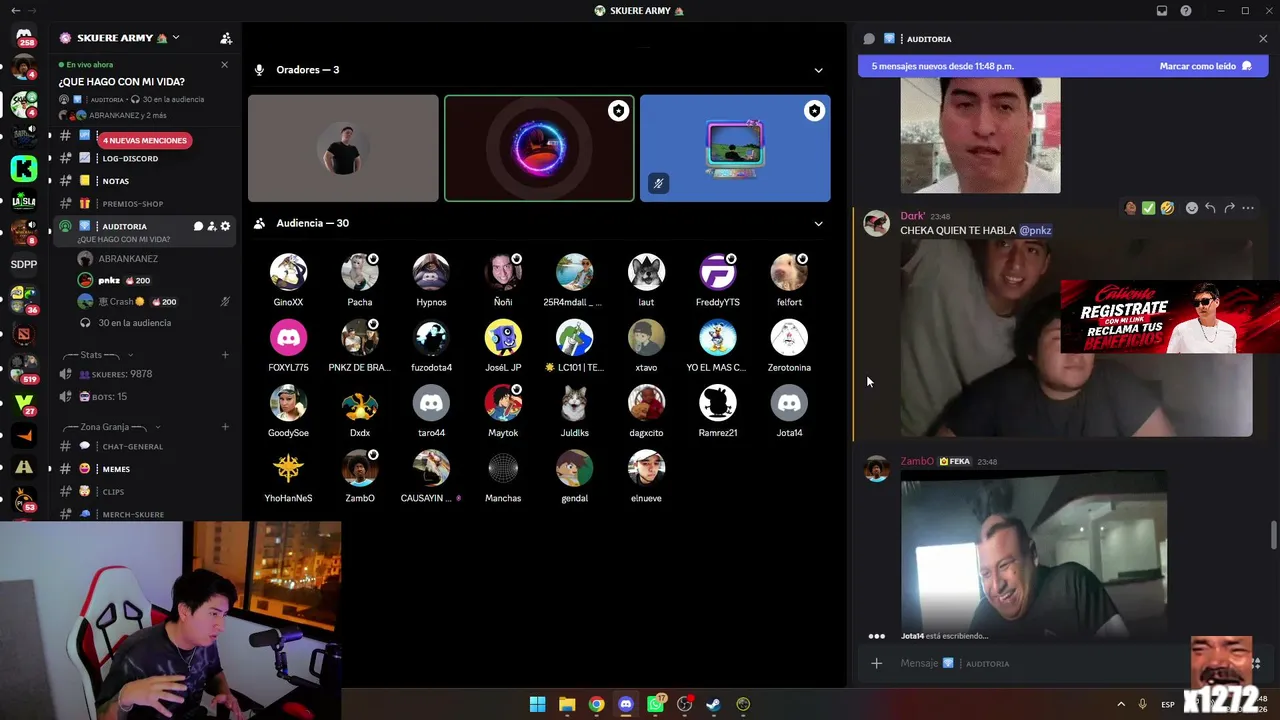Click '30 en la audiencia' under AUDITORIA
Viewport: 1280px width, 720px height.
[134, 323]
